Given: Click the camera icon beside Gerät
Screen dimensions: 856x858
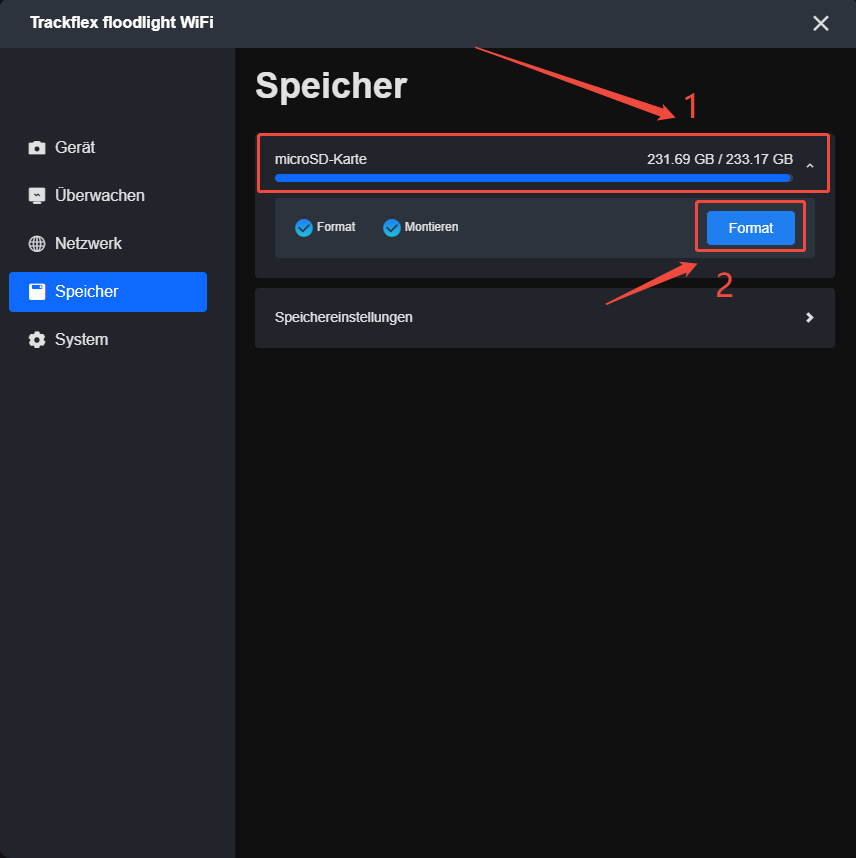Looking at the screenshot, I should [37, 148].
